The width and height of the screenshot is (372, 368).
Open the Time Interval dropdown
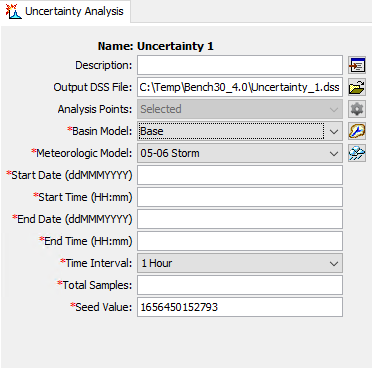[334, 263]
